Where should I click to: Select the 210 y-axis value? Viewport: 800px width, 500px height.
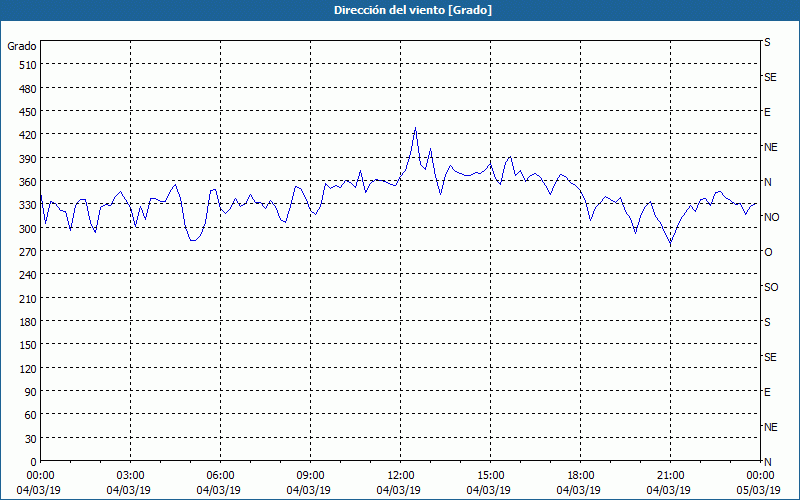[28, 298]
